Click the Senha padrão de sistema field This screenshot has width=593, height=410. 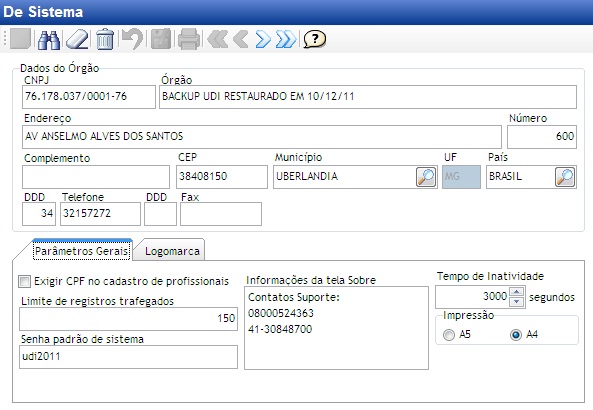click(x=128, y=357)
